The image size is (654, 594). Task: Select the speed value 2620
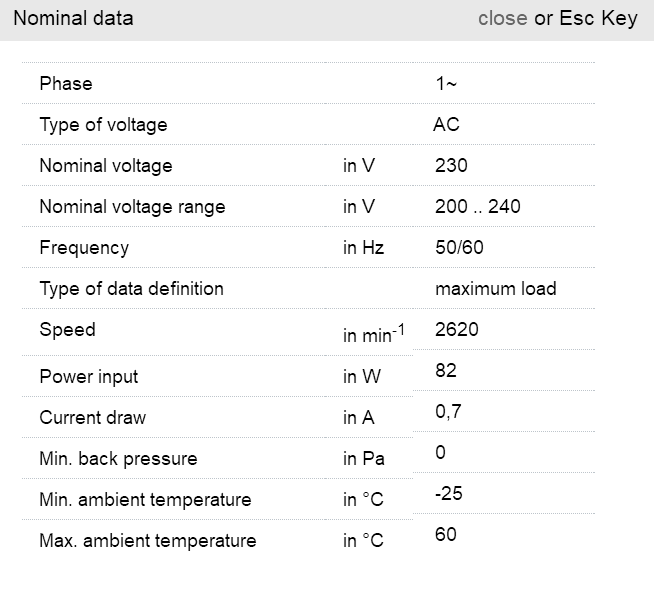(x=457, y=329)
